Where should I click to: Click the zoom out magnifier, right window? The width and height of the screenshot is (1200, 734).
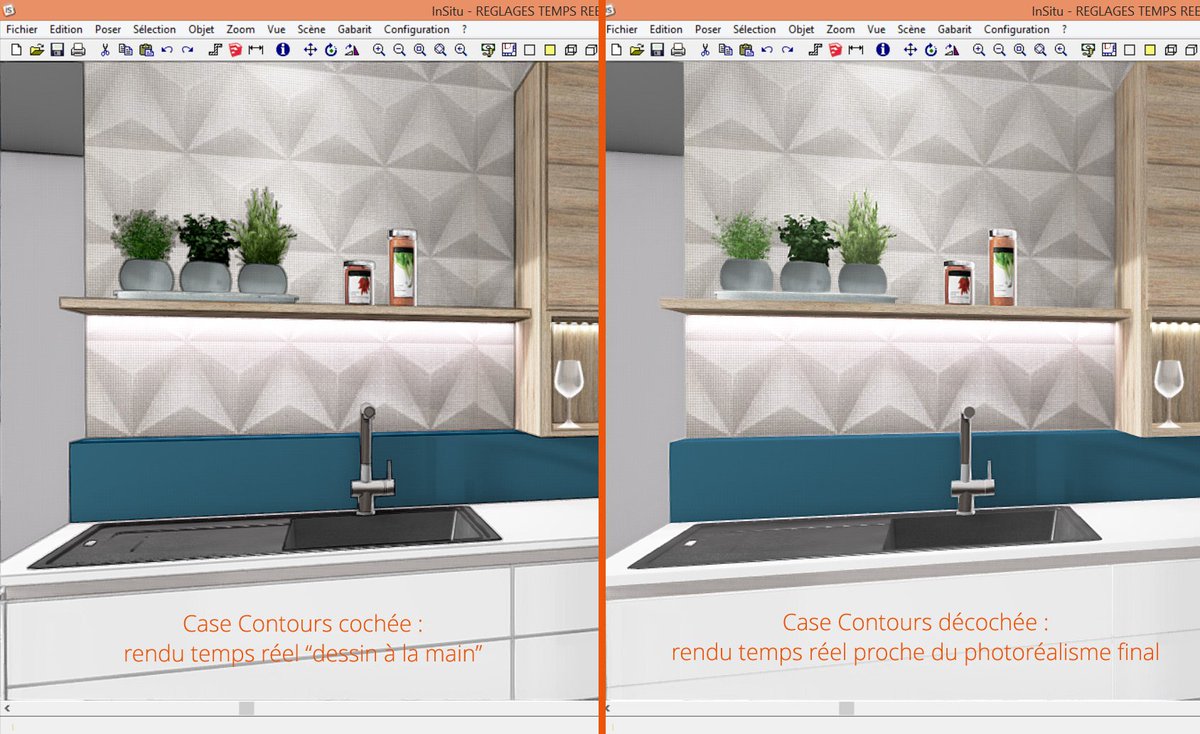(x=999, y=49)
